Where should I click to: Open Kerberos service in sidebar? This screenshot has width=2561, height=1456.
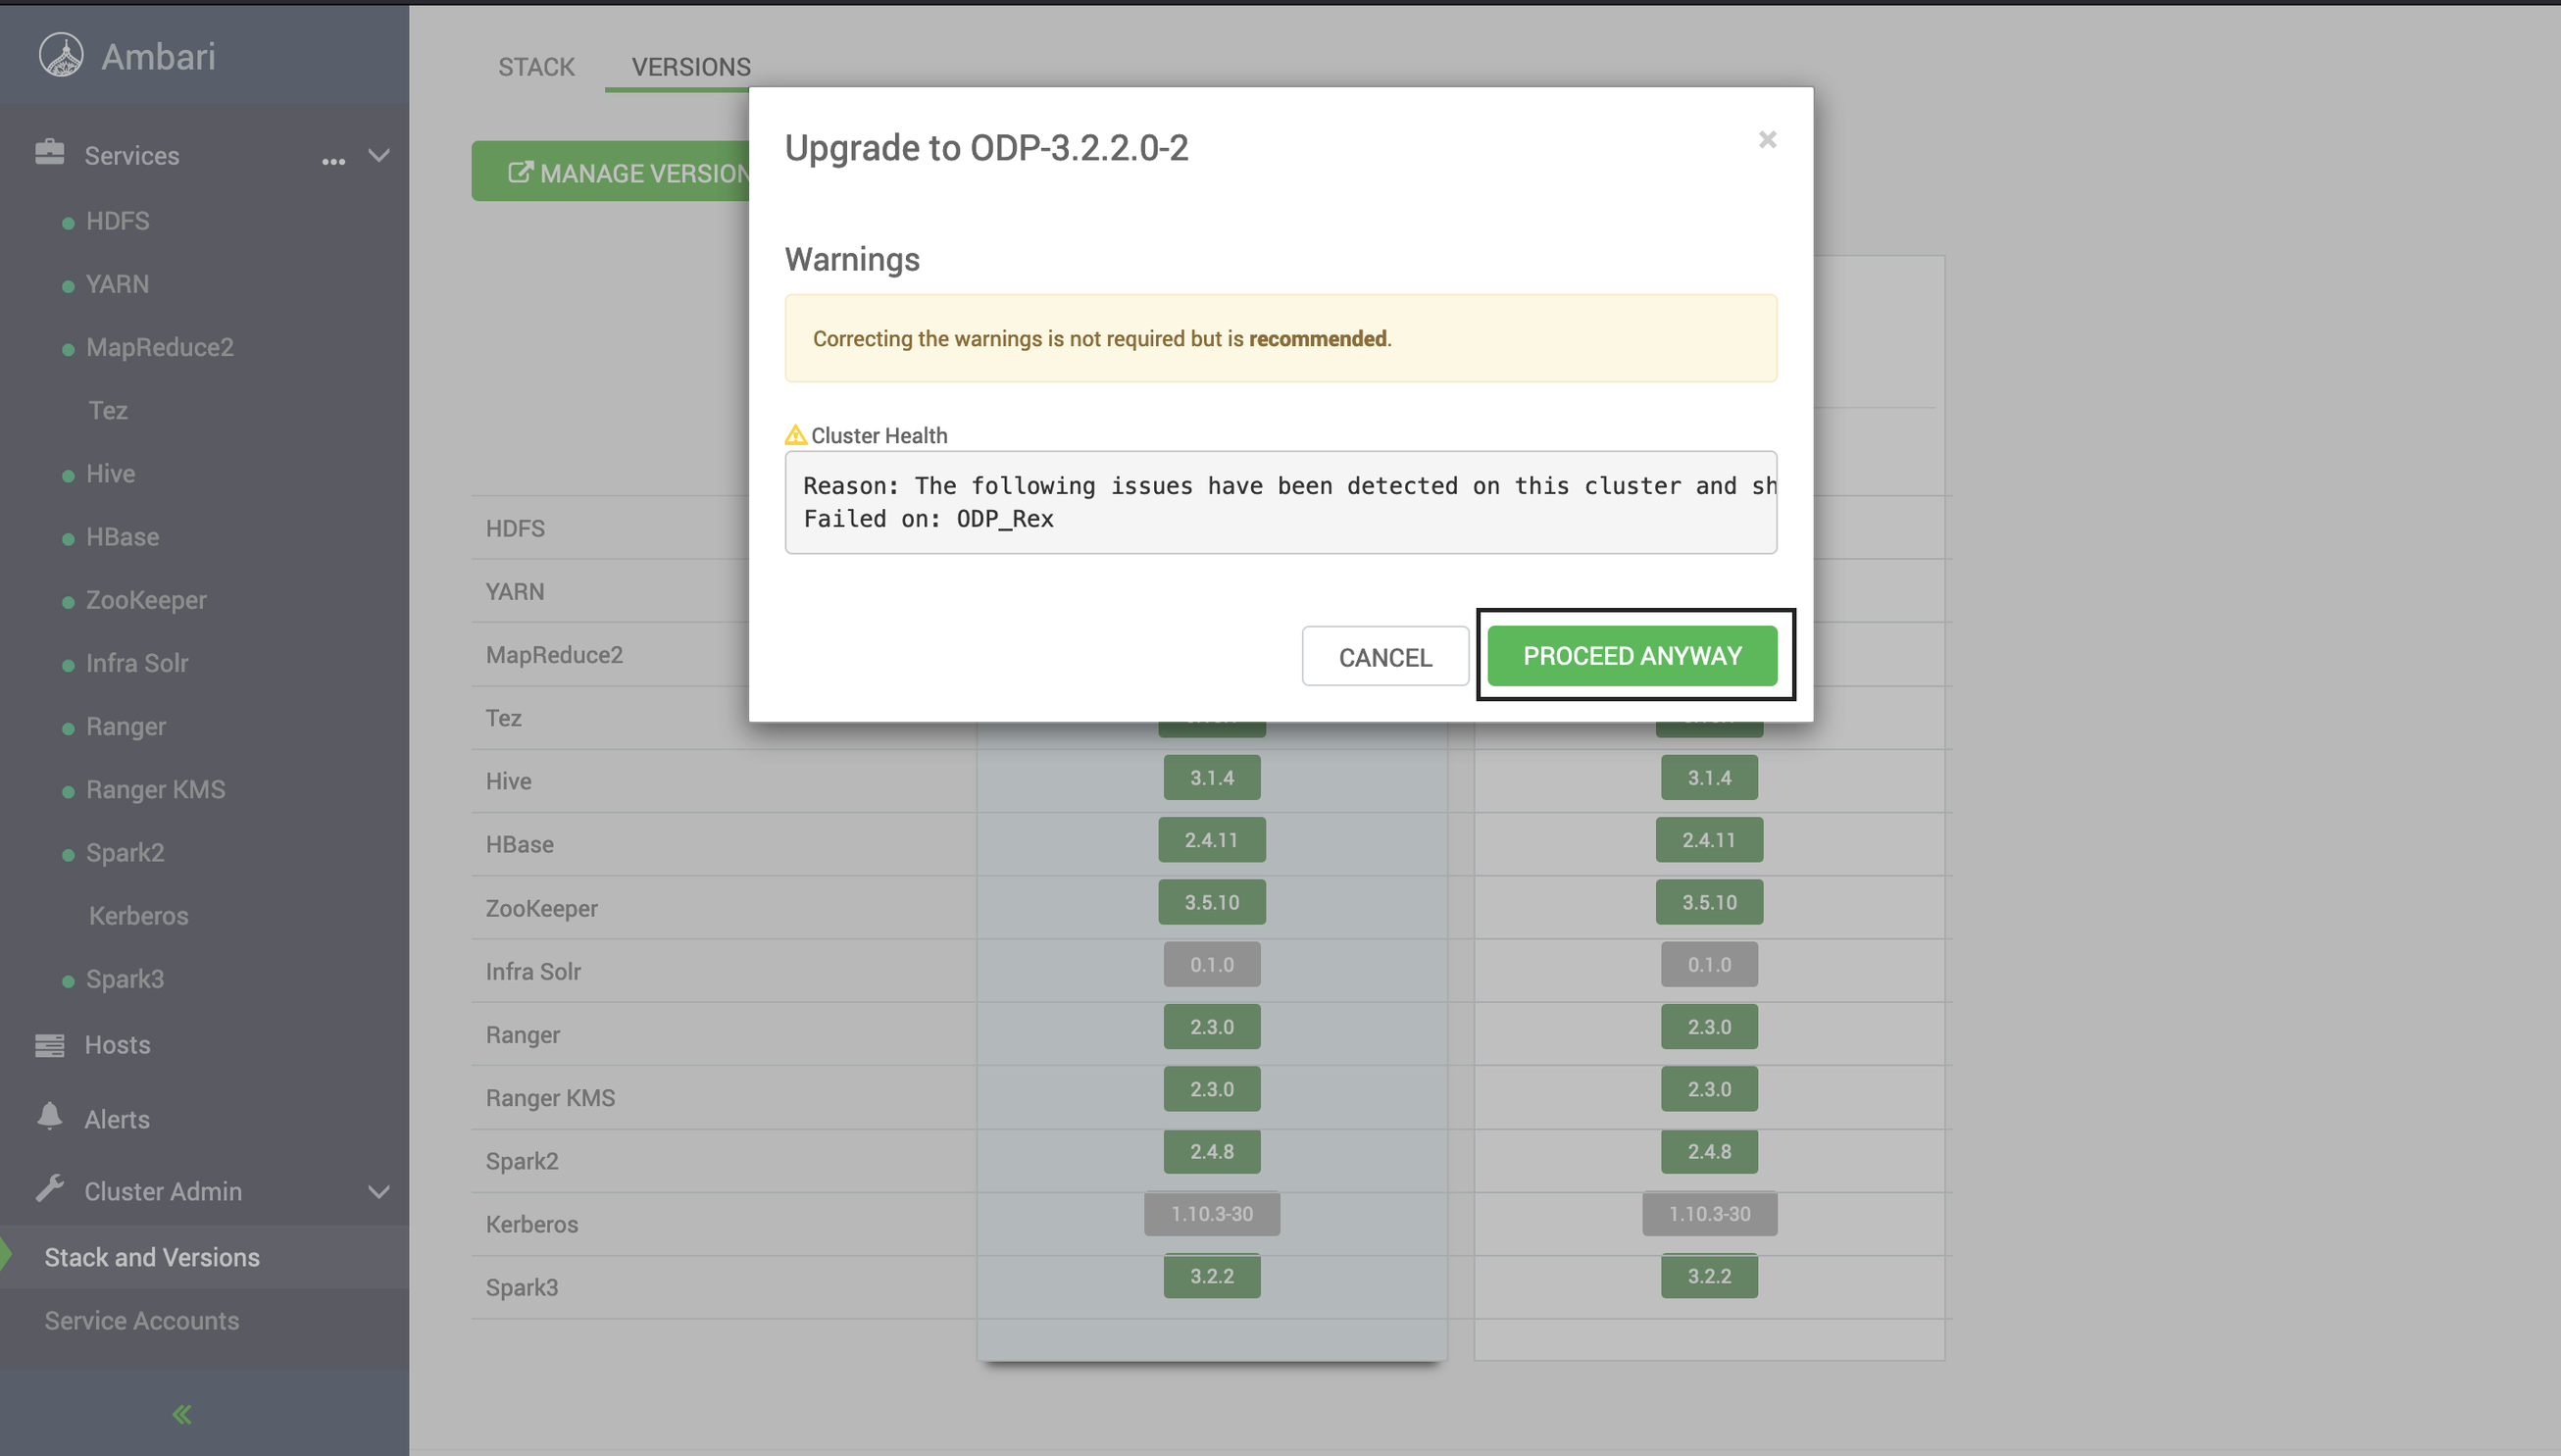click(138, 916)
